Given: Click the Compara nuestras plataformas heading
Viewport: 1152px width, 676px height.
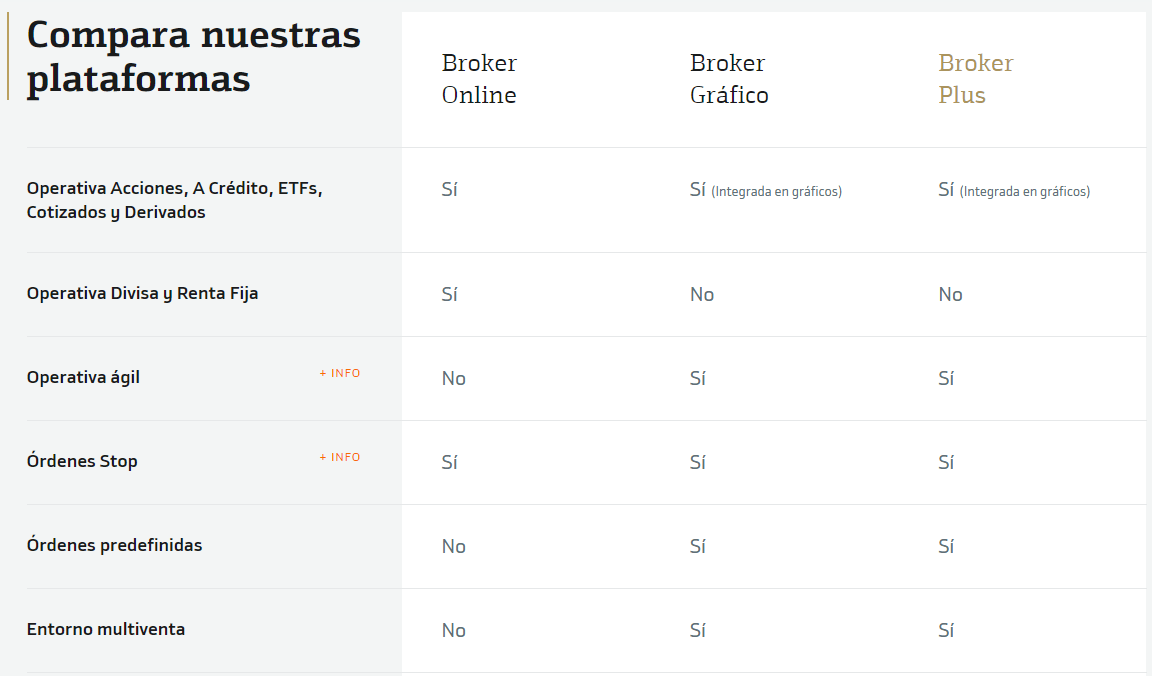Looking at the screenshot, I should click(x=192, y=55).
